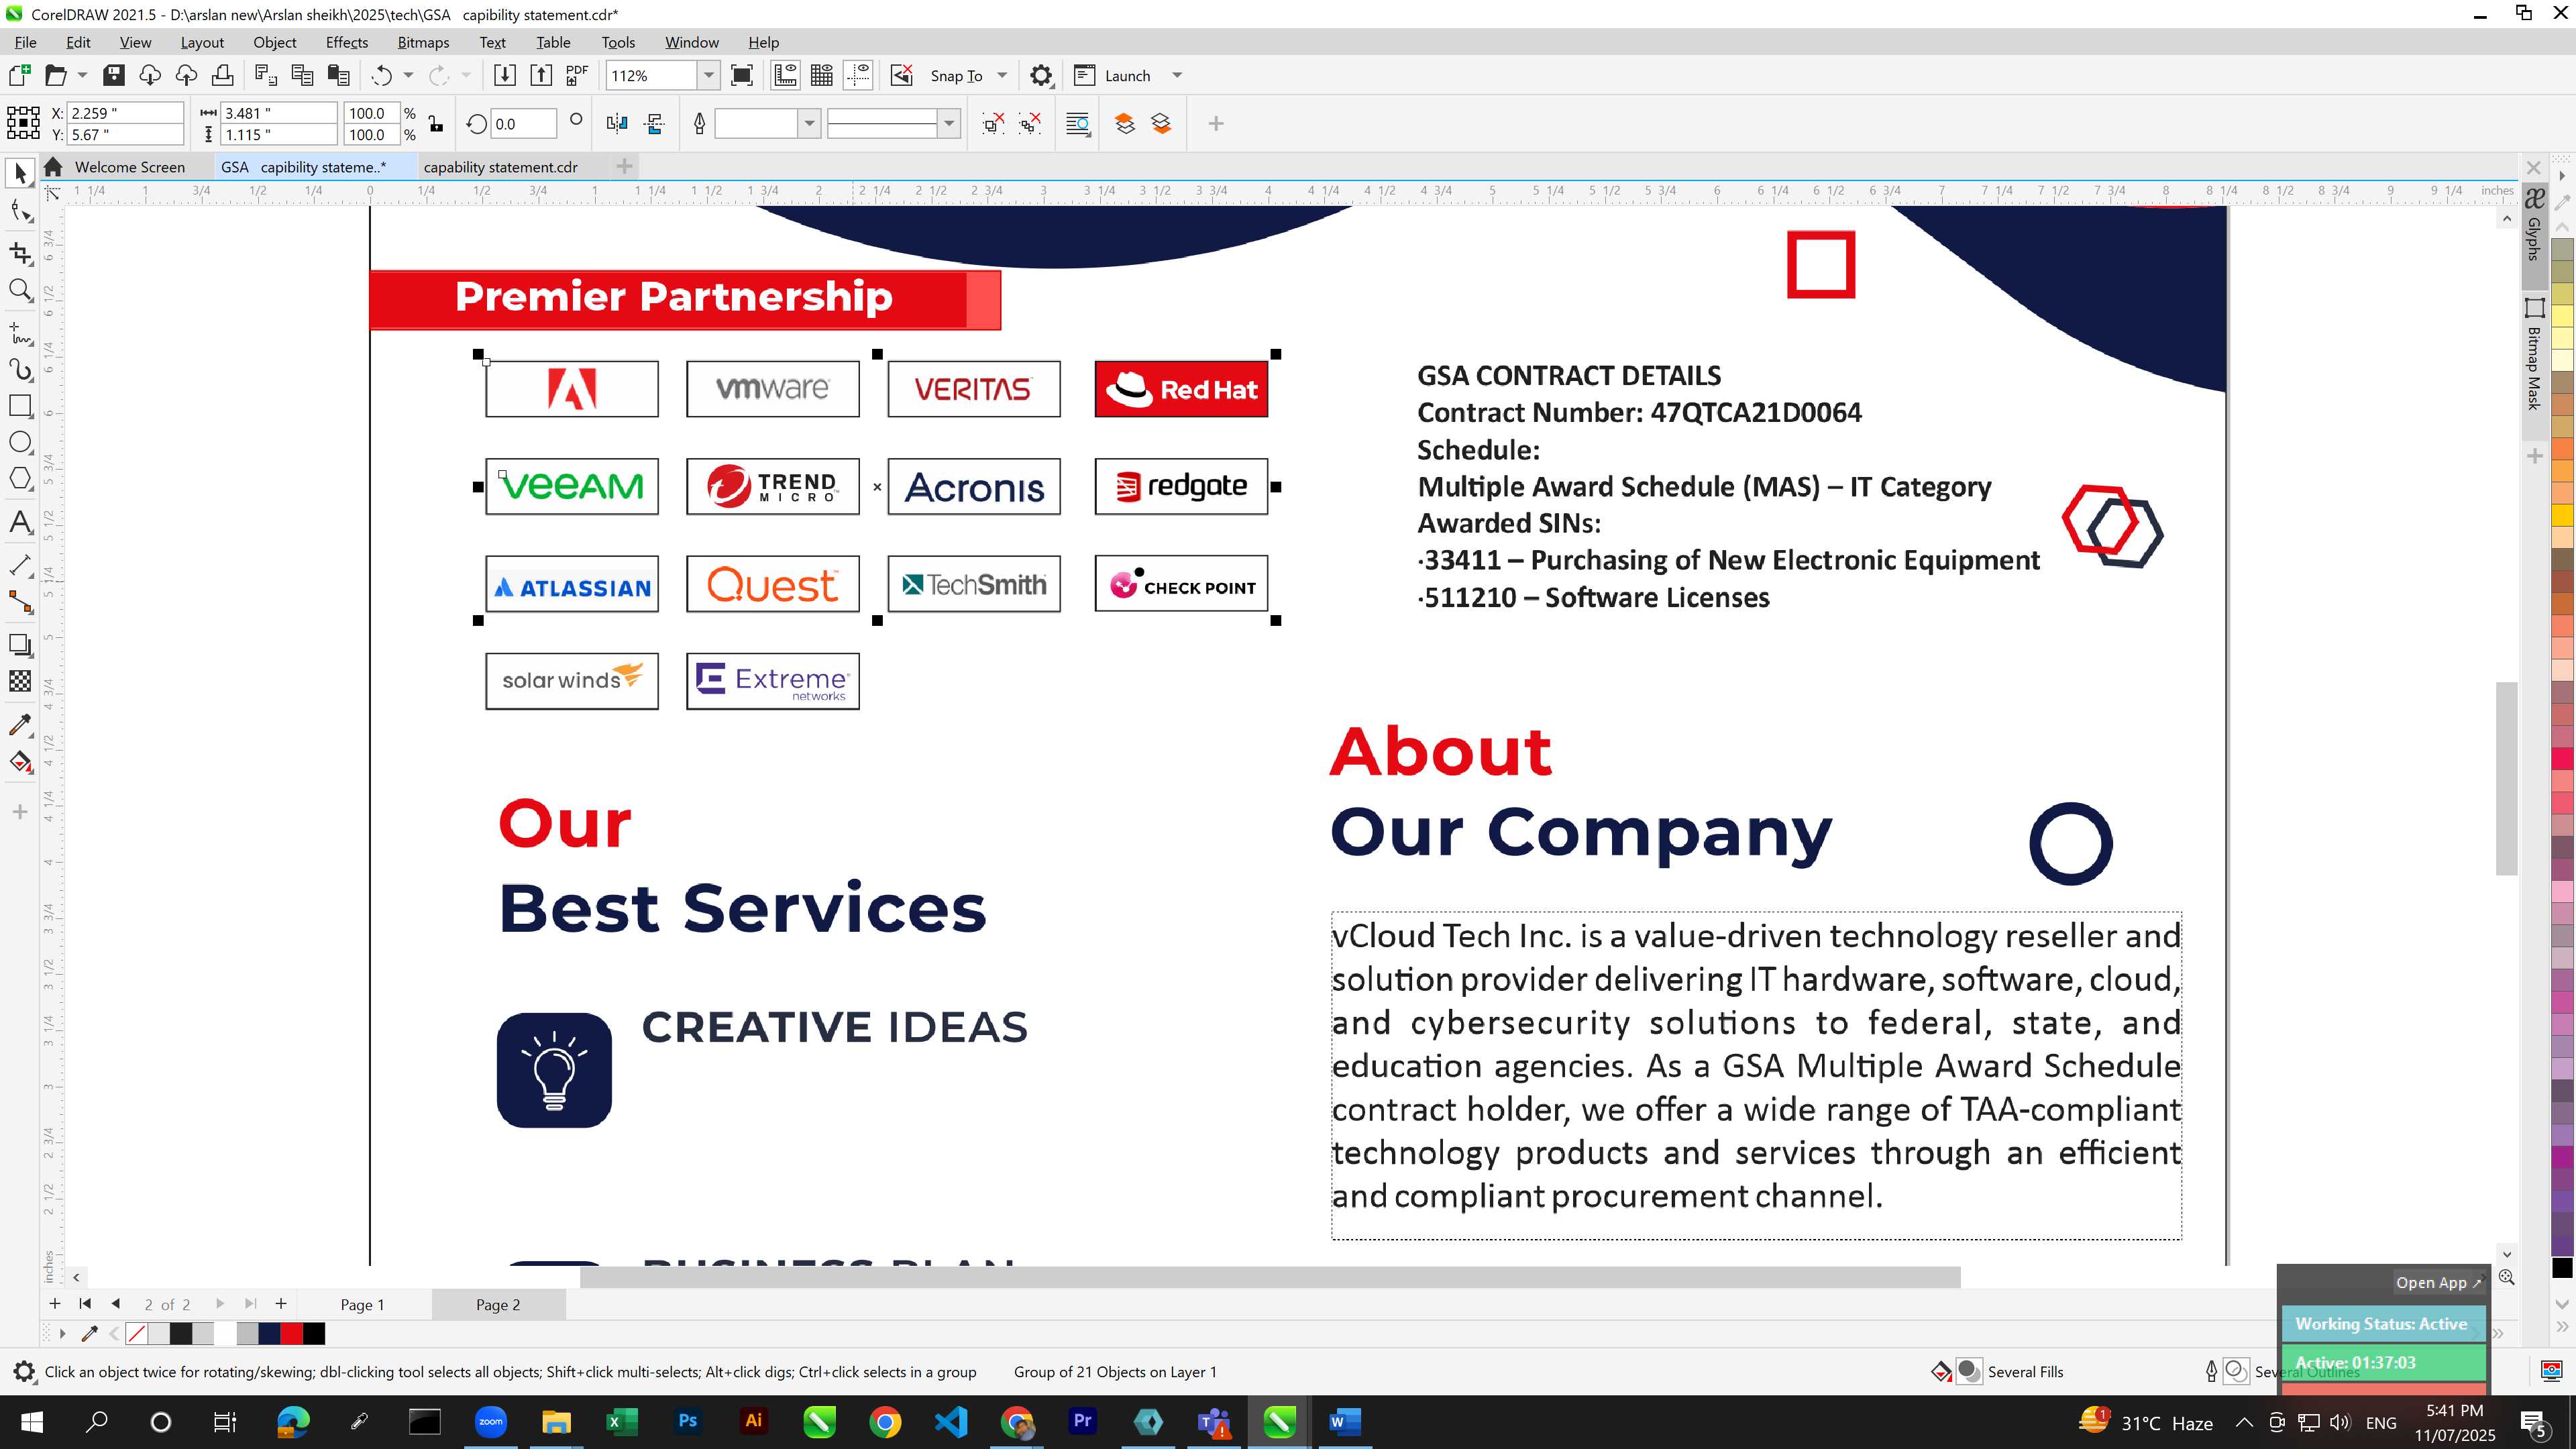Image resolution: width=2576 pixels, height=1449 pixels.
Task: Expand the document palette flyout arrow
Action: click(x=62, y=1334)
